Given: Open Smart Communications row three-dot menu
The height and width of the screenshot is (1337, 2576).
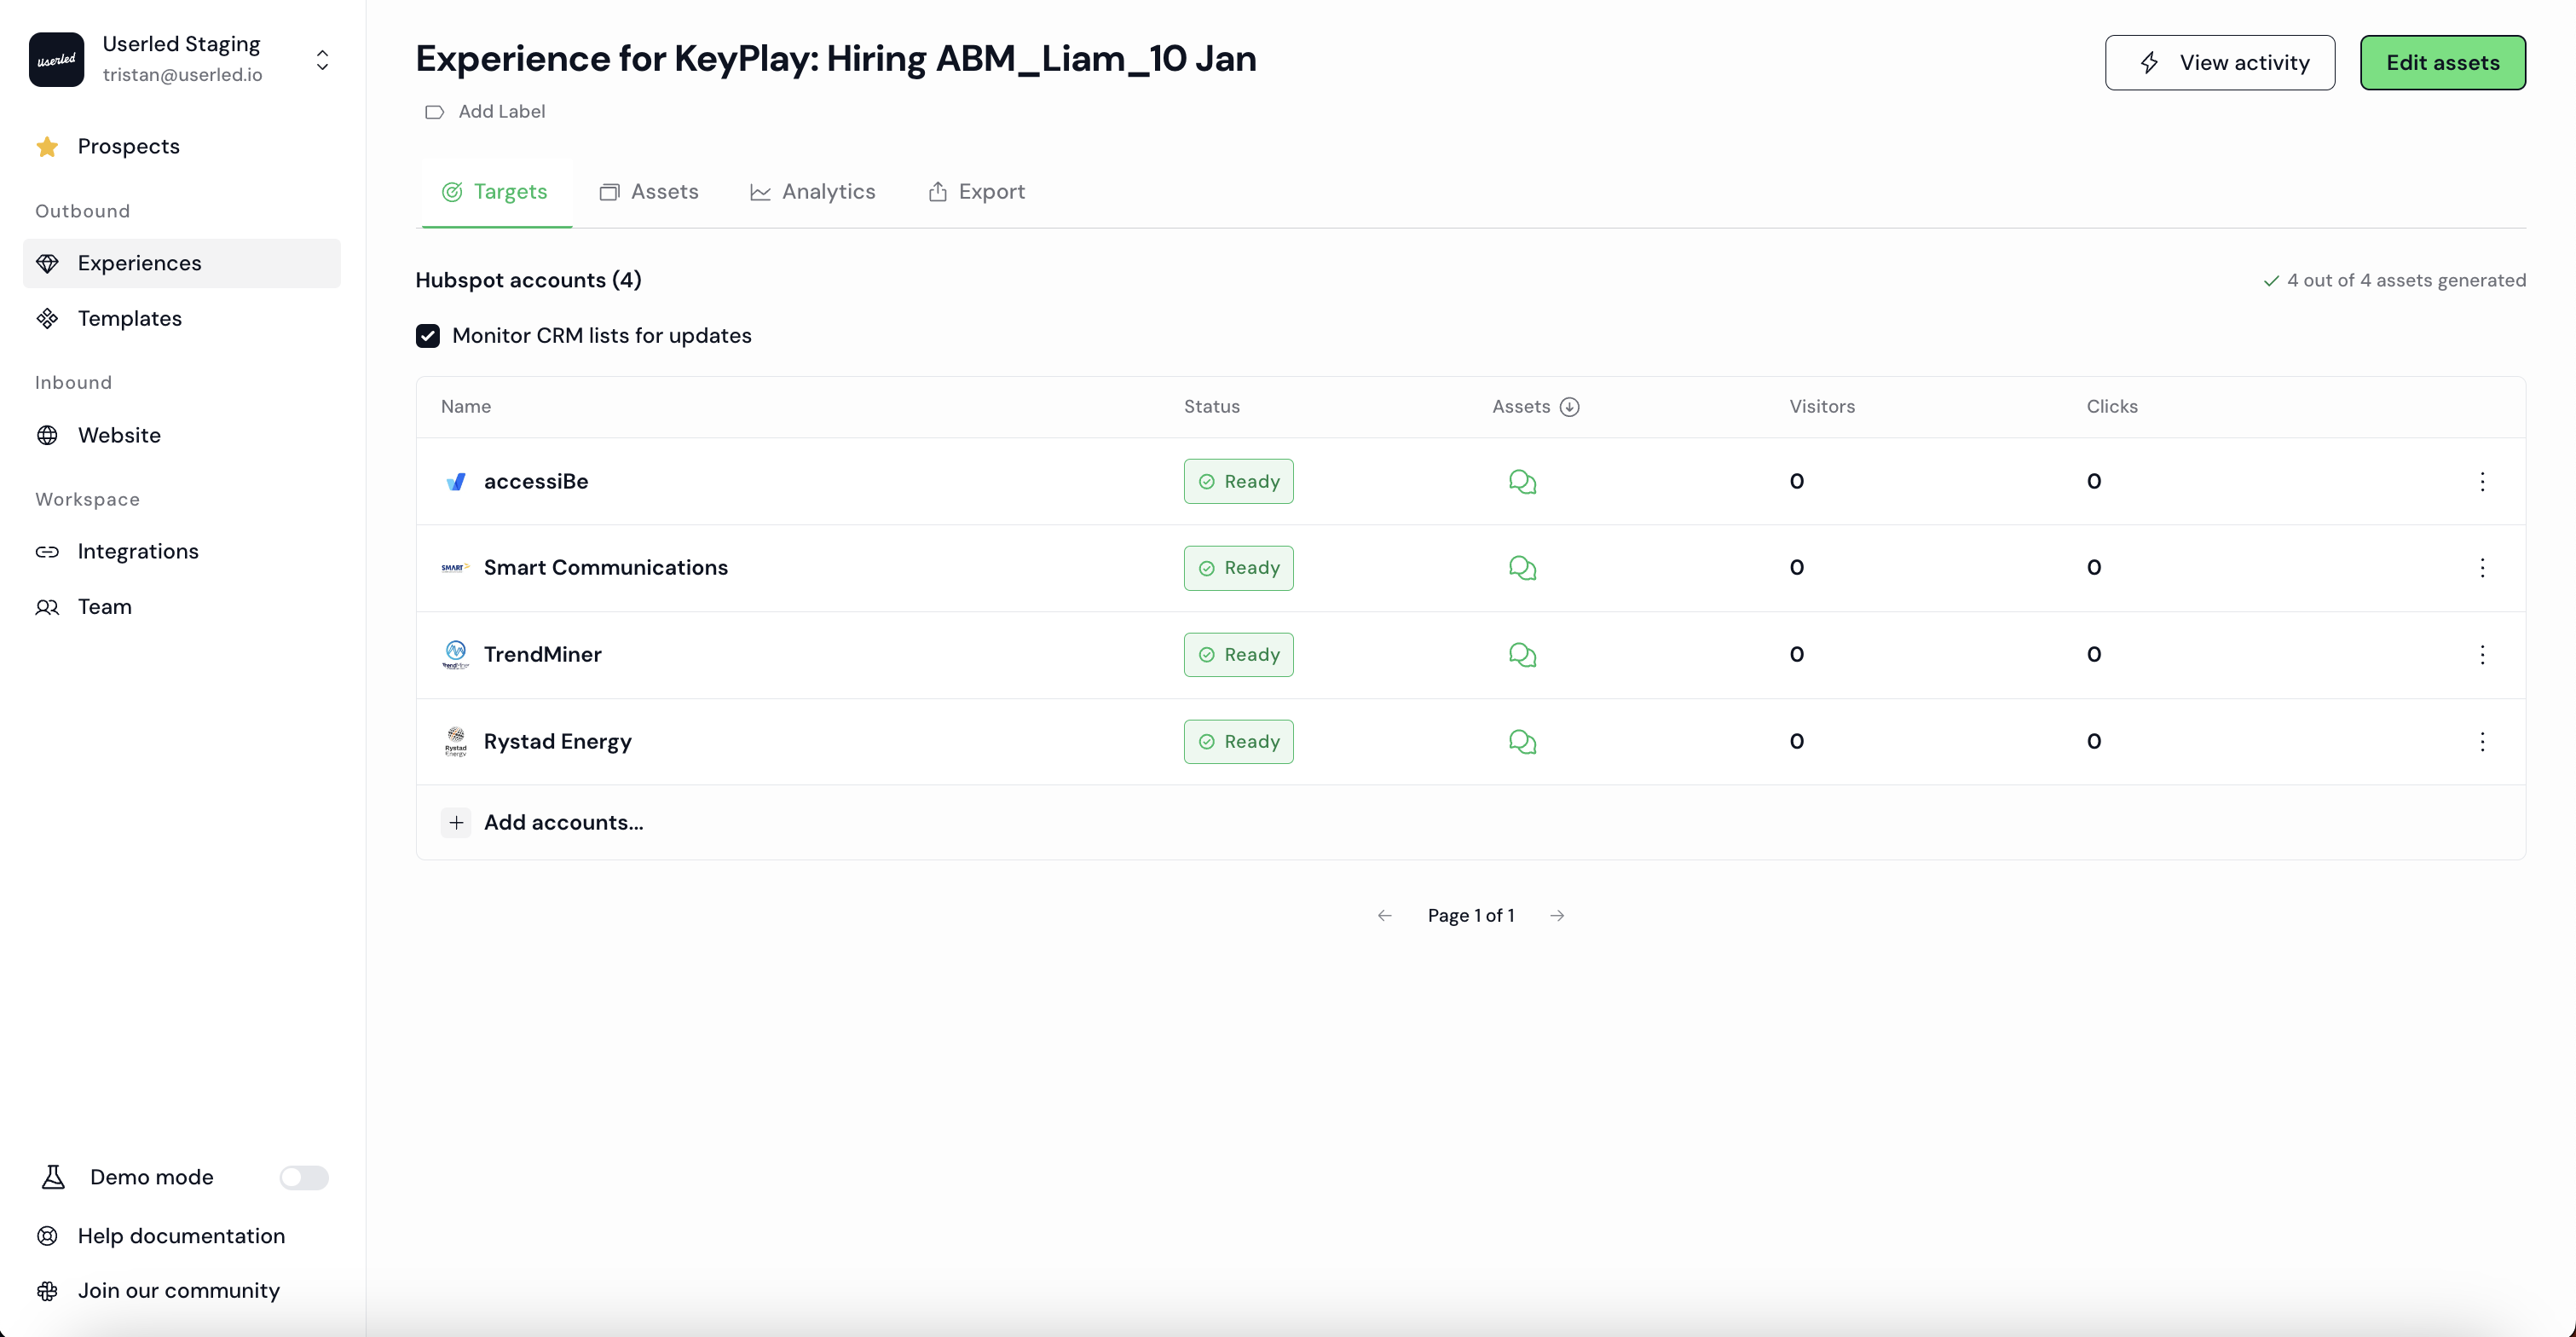Looking at the screenshot, I should click(2482, 568).
